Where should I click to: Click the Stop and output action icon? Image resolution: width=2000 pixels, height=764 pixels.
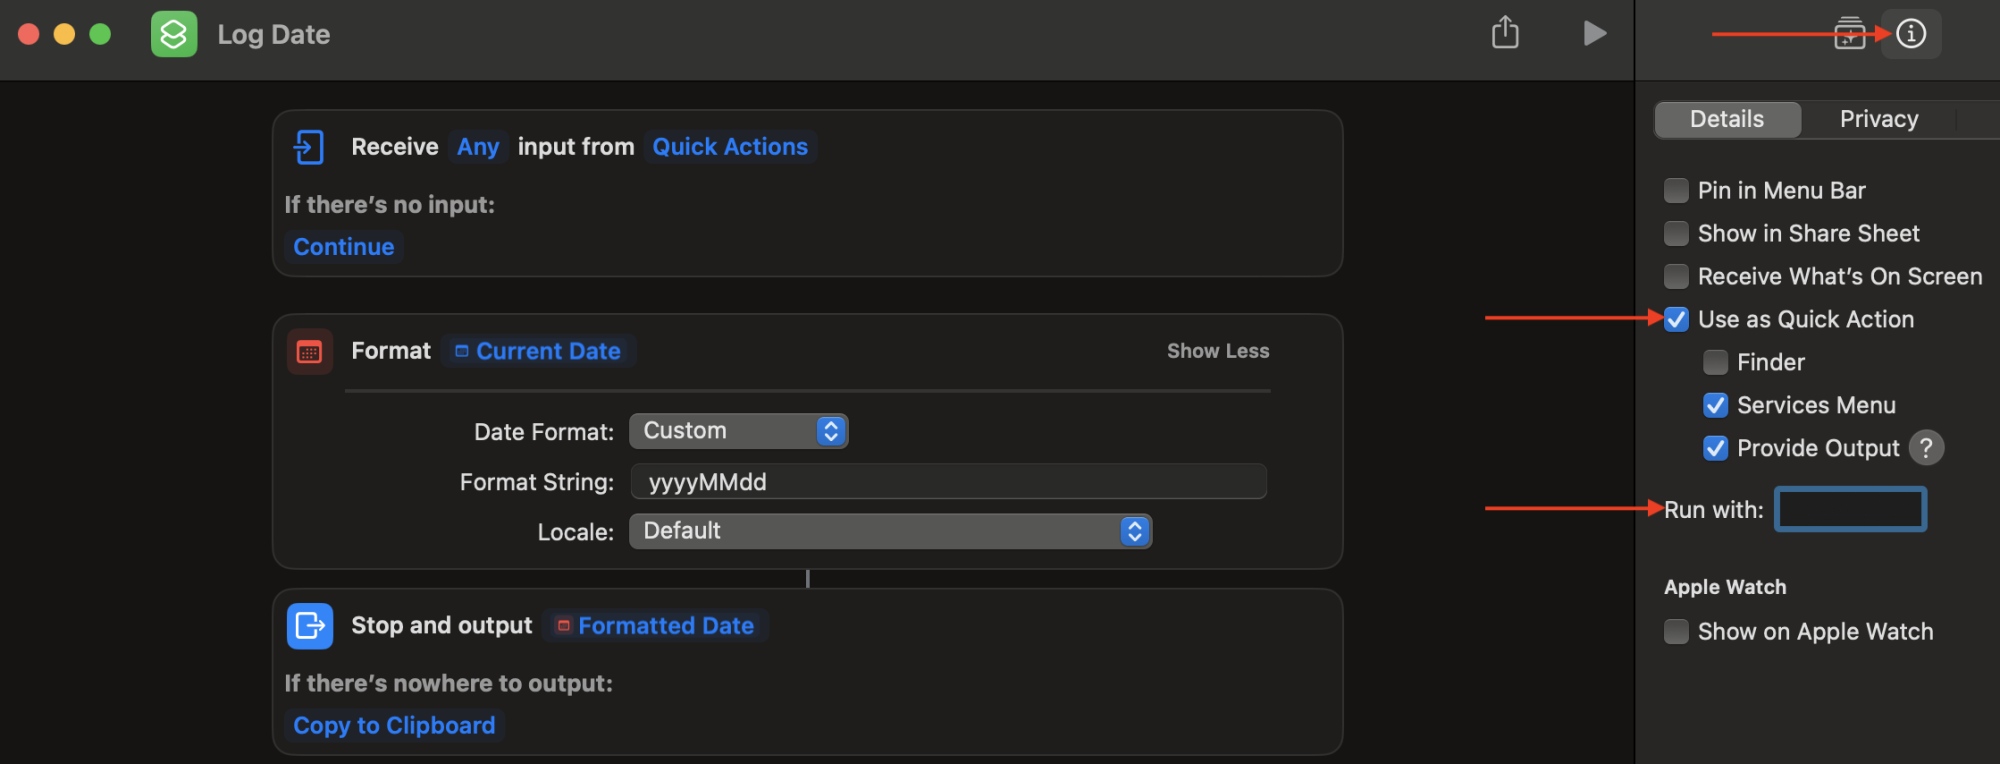click(310, 626)
